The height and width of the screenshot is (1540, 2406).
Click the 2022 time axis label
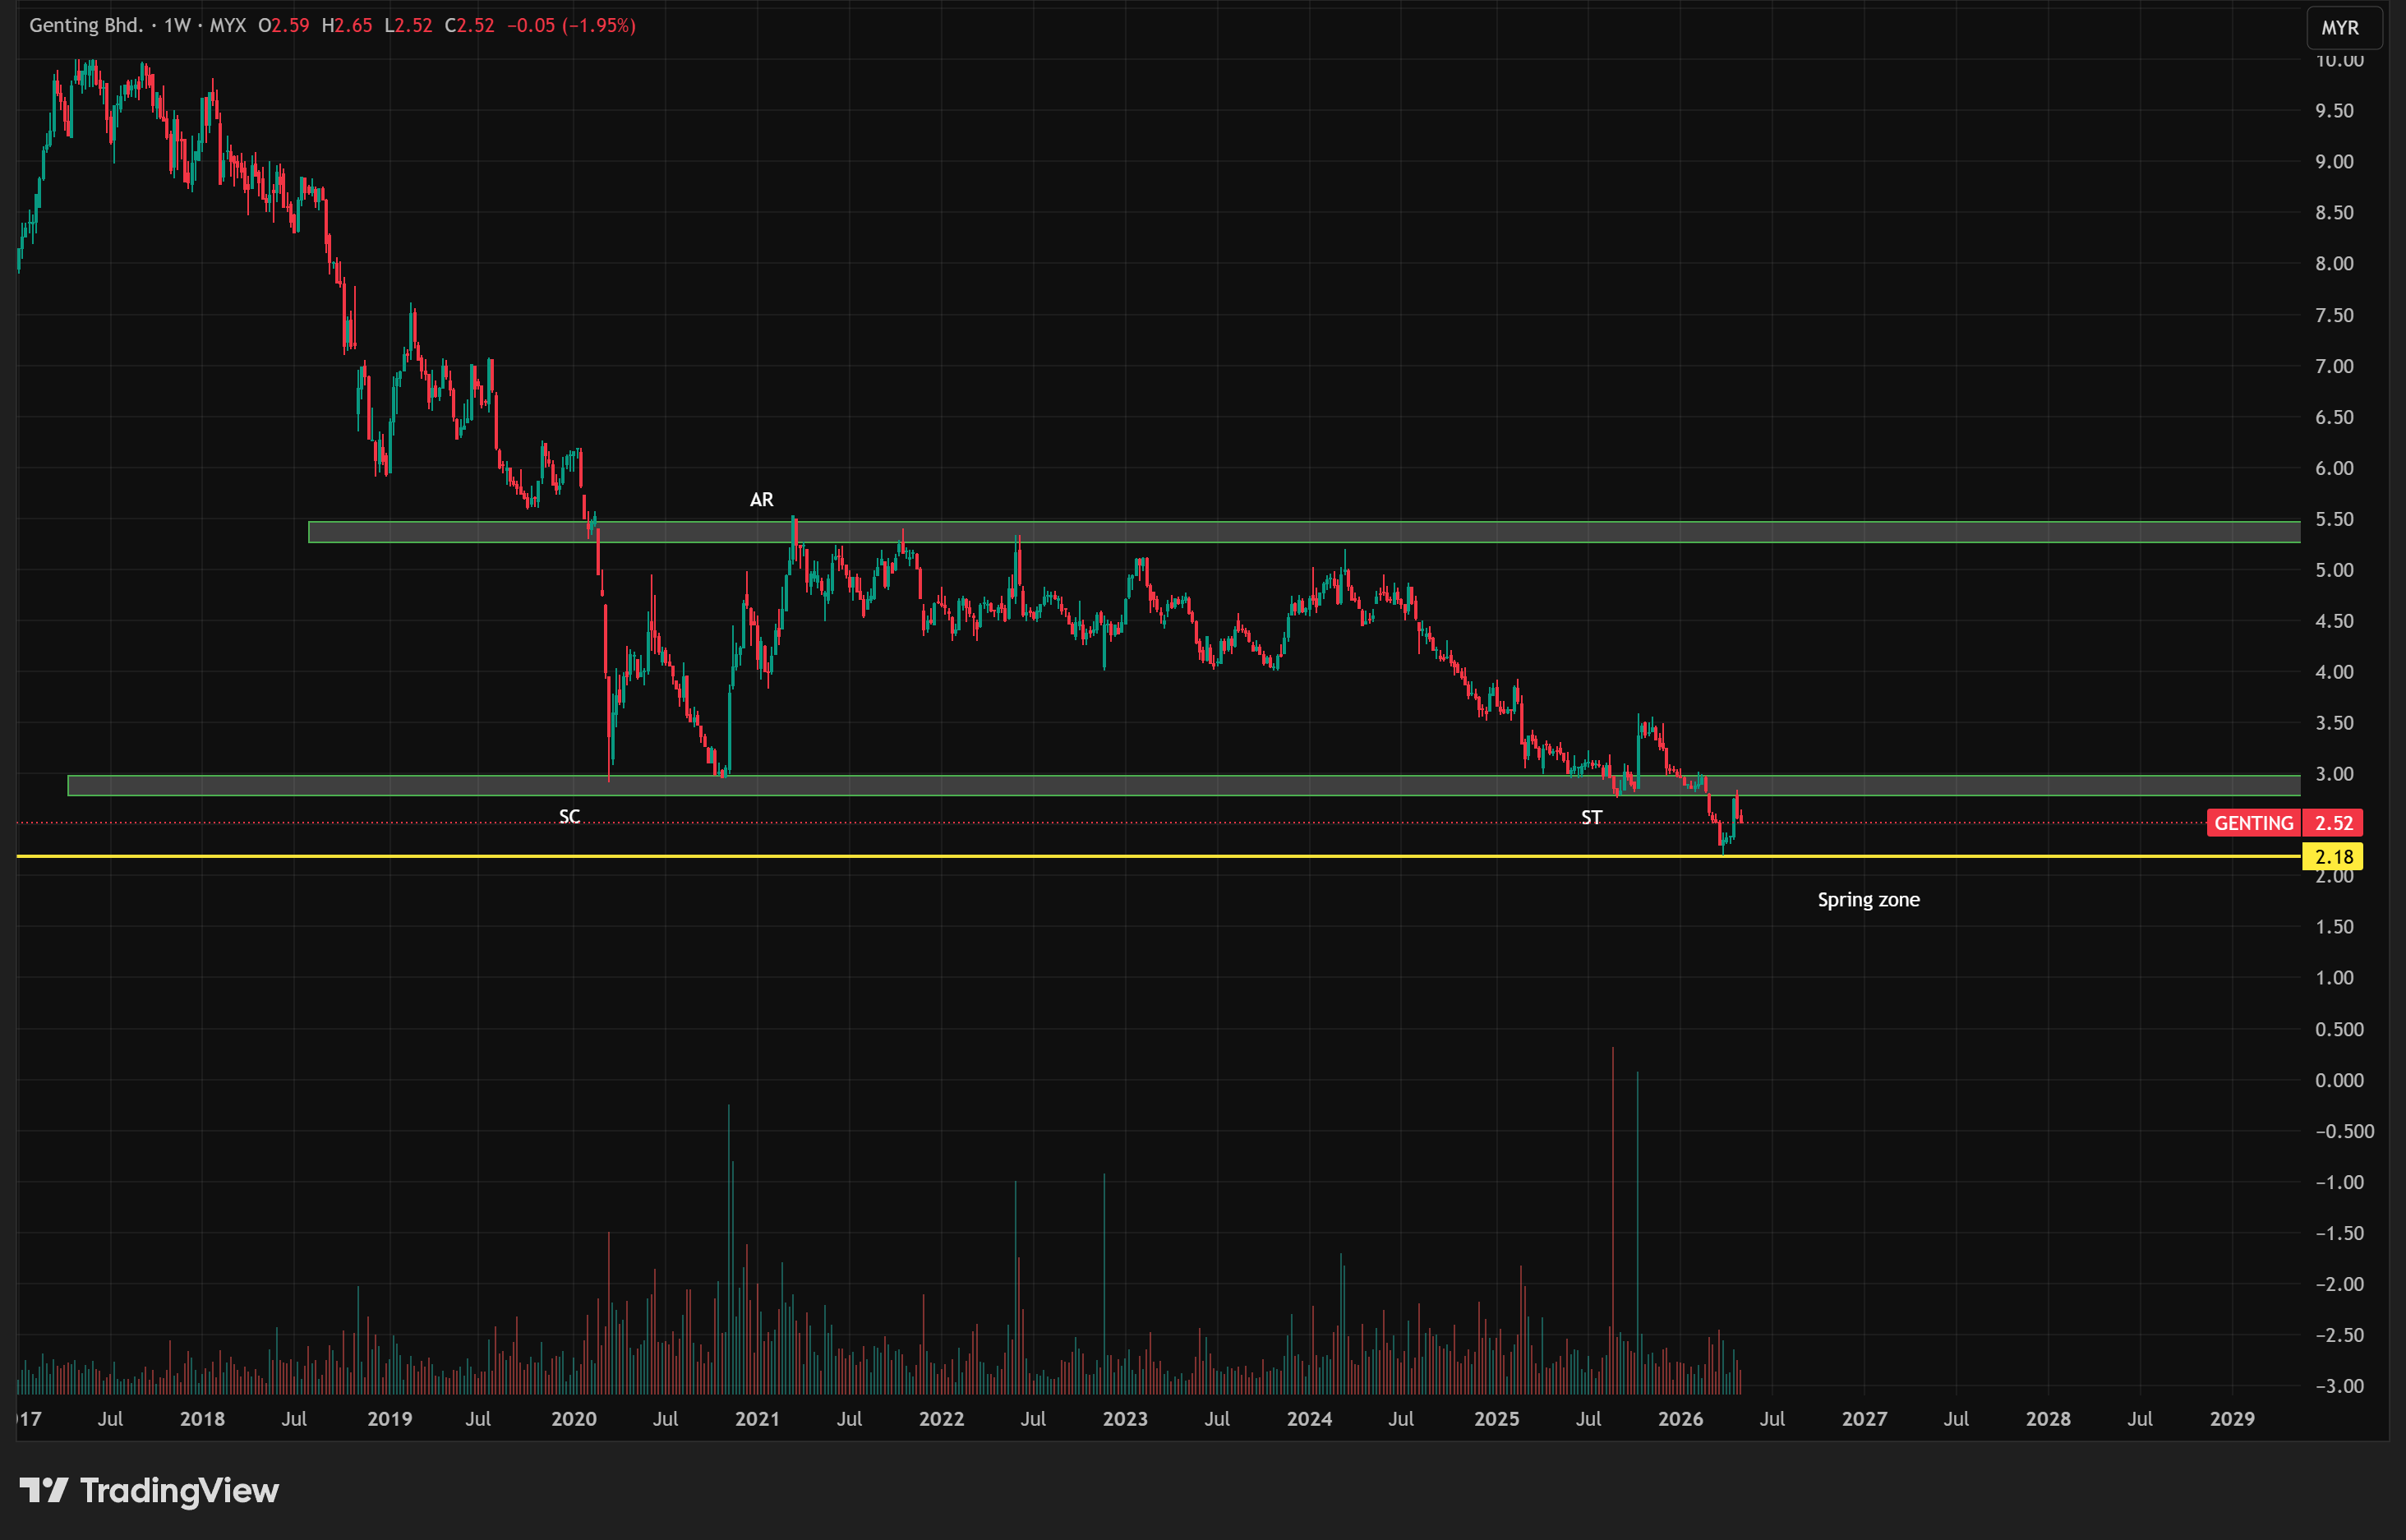coord(941,1420)
